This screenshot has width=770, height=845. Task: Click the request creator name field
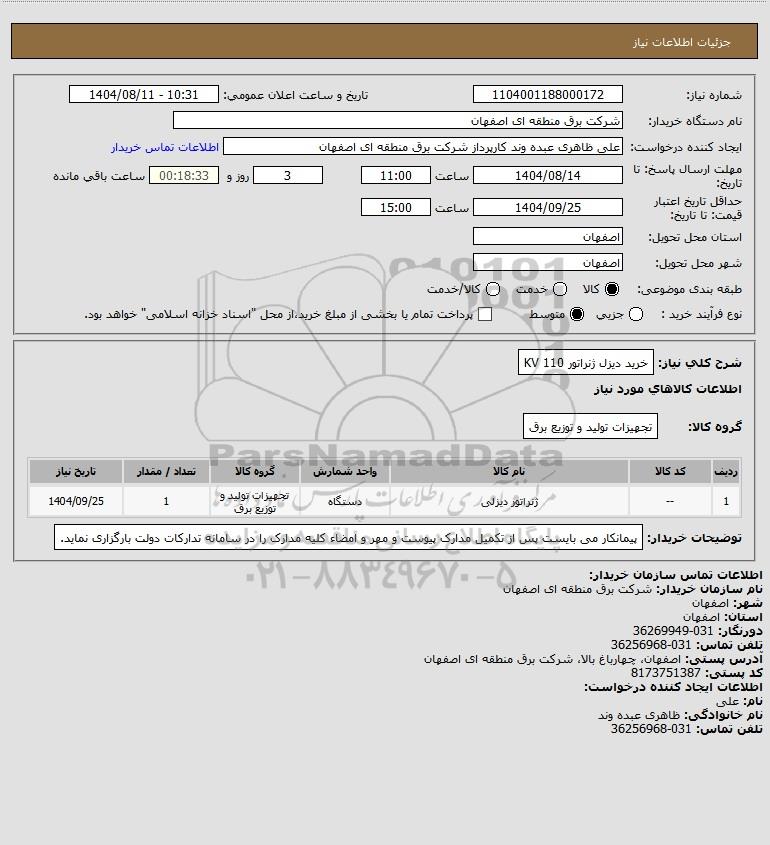[422, 147]
